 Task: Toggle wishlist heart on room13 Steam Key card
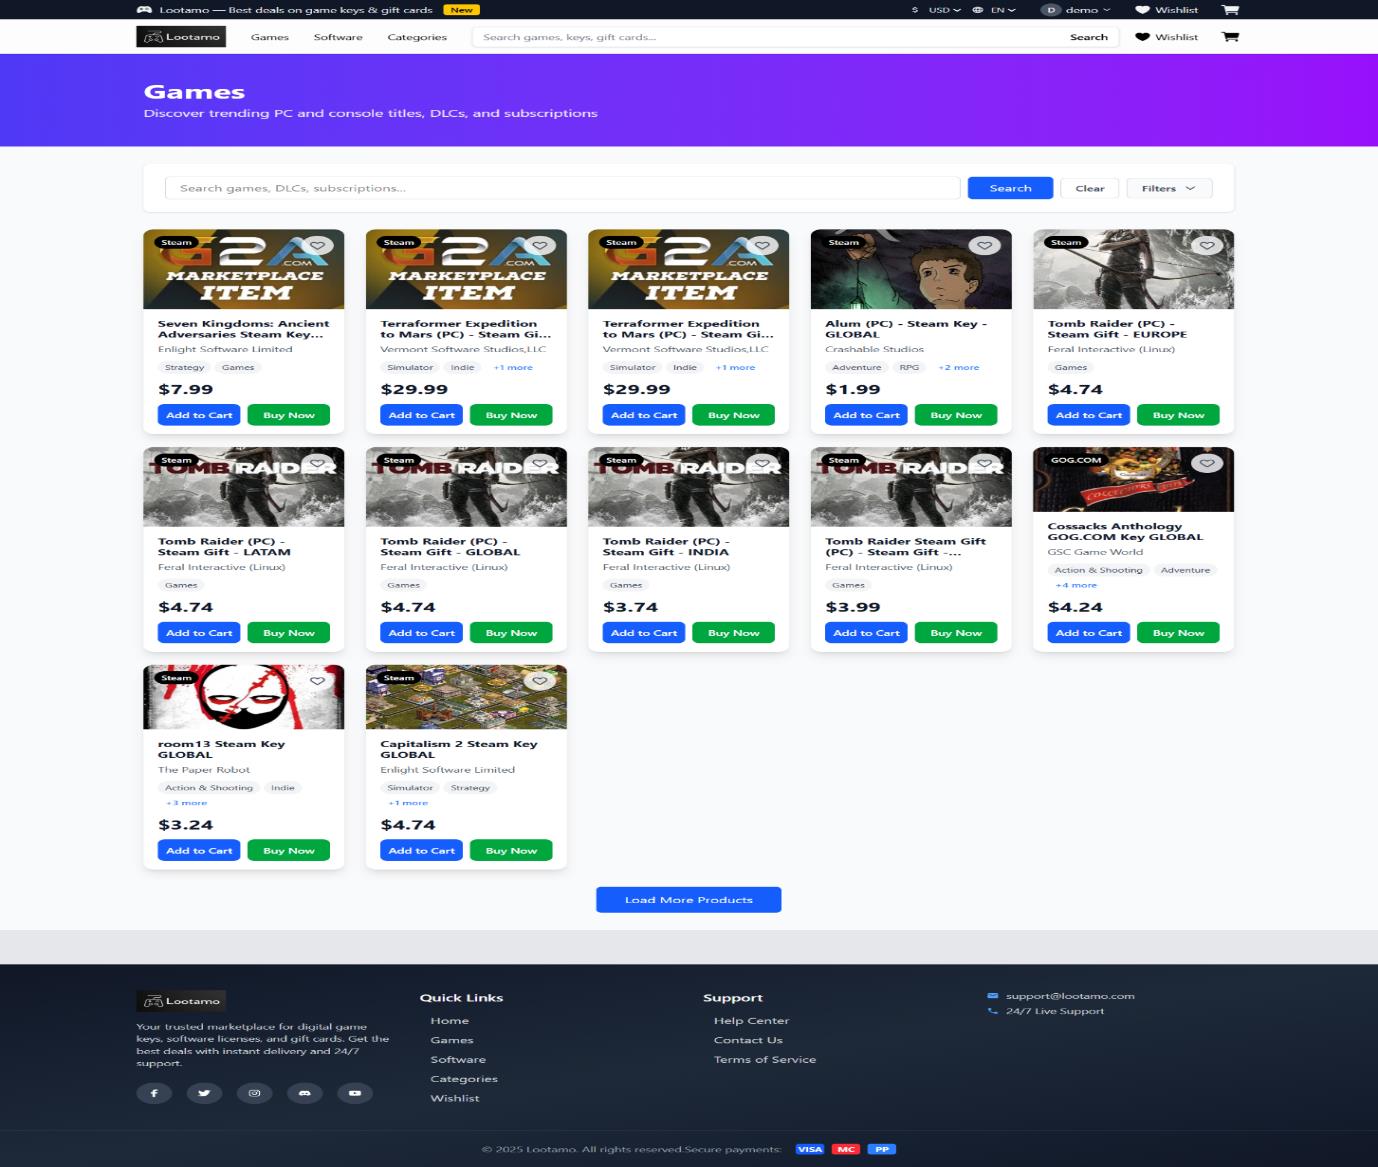[317, 680]
